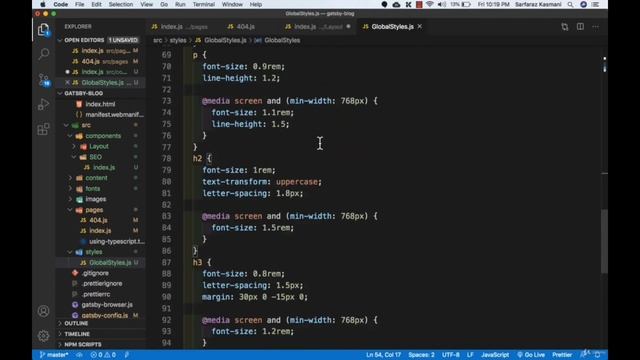
Task: Open the Notification Center icon in menu bar
Action: coord(596,4)
